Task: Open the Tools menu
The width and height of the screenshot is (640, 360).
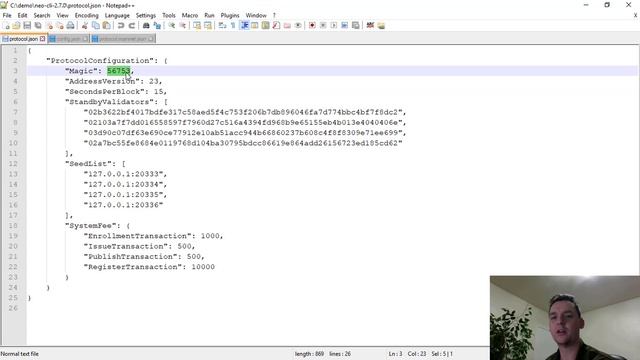Action: point(169,15)
